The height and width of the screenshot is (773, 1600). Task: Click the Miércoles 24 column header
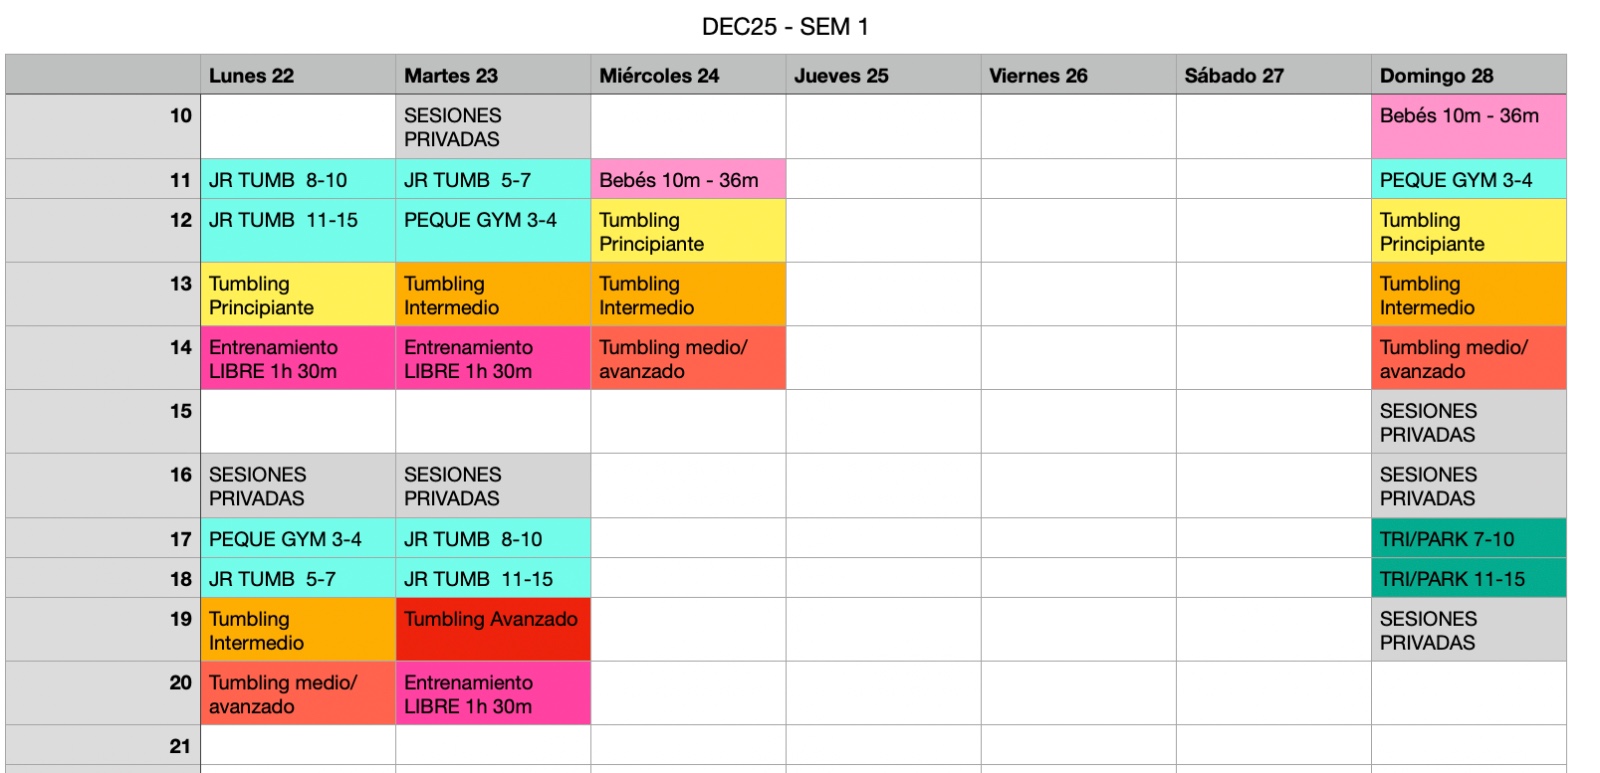pyautogui.click(x=687, y=76)
